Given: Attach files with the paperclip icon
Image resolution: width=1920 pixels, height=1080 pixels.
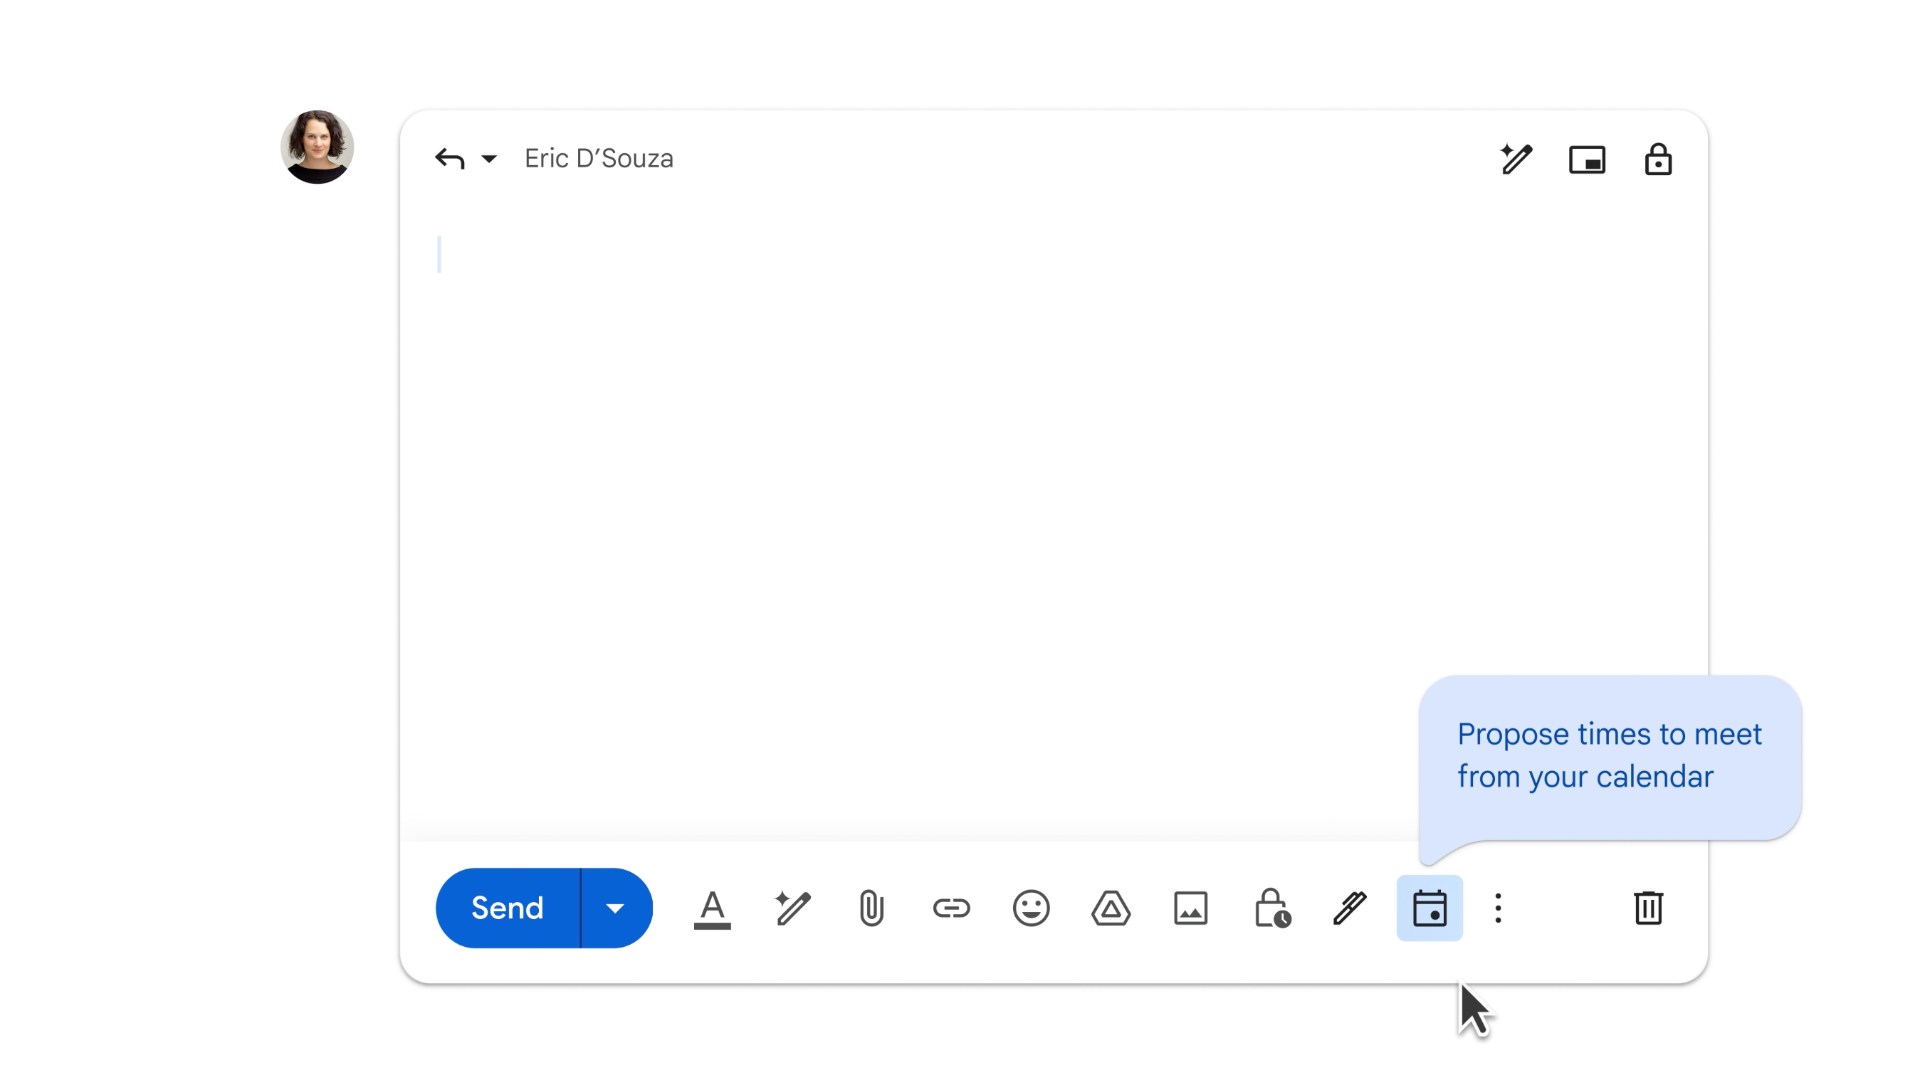Looking at the screenshot, I should [x=871, y=908].
